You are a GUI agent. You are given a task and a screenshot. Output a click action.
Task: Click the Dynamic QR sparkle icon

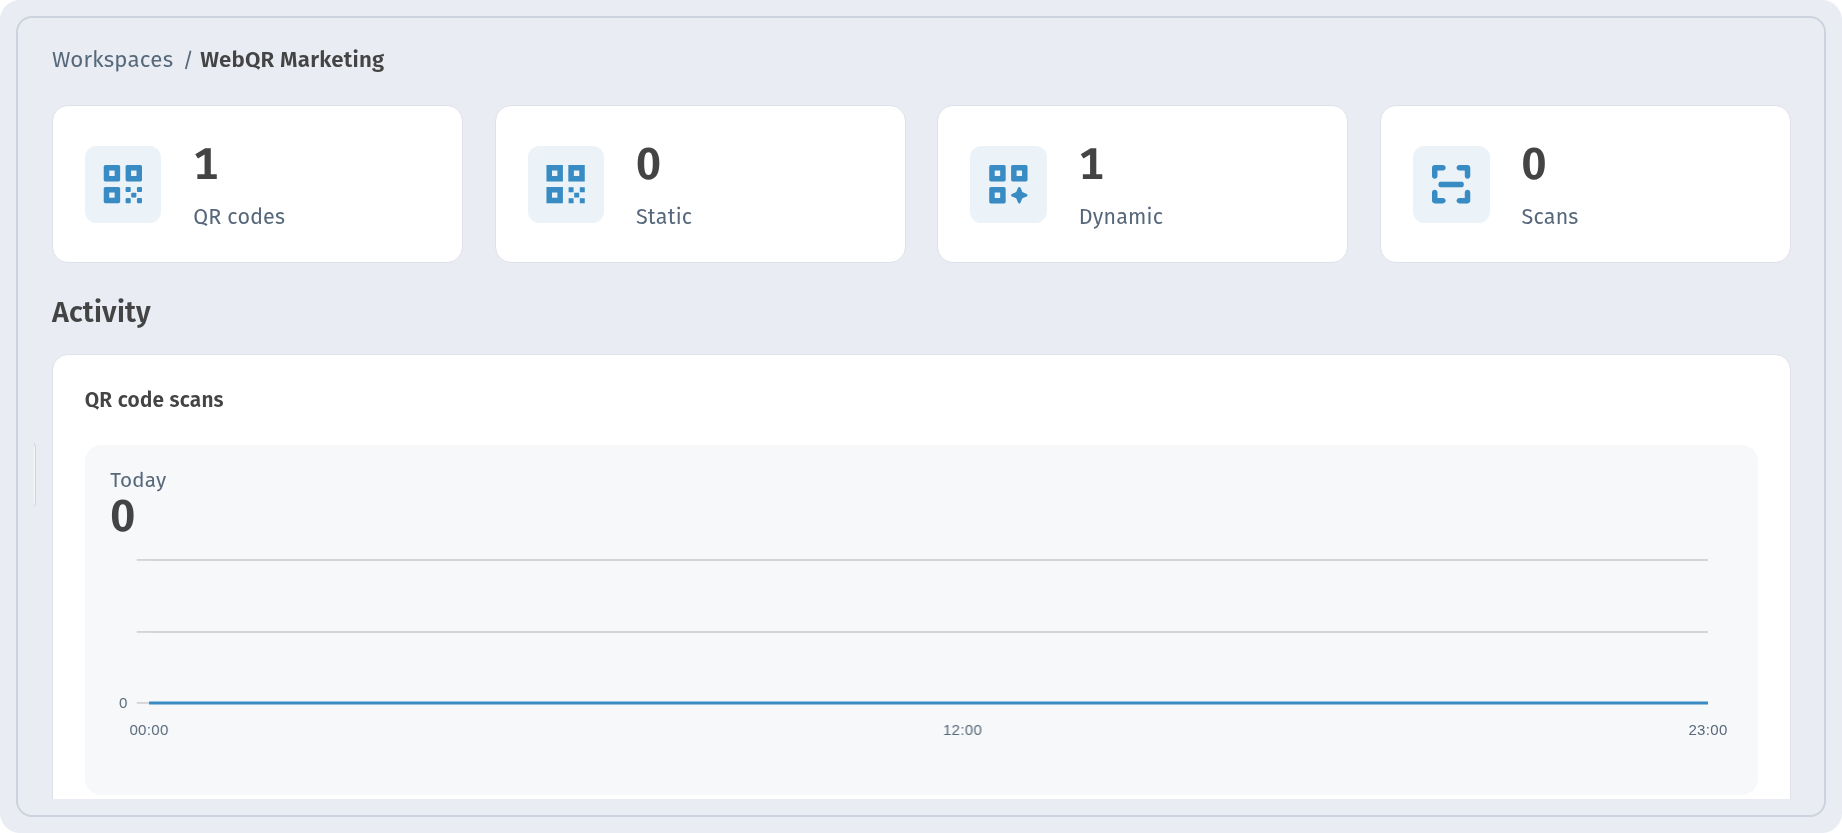point(1008,184)
